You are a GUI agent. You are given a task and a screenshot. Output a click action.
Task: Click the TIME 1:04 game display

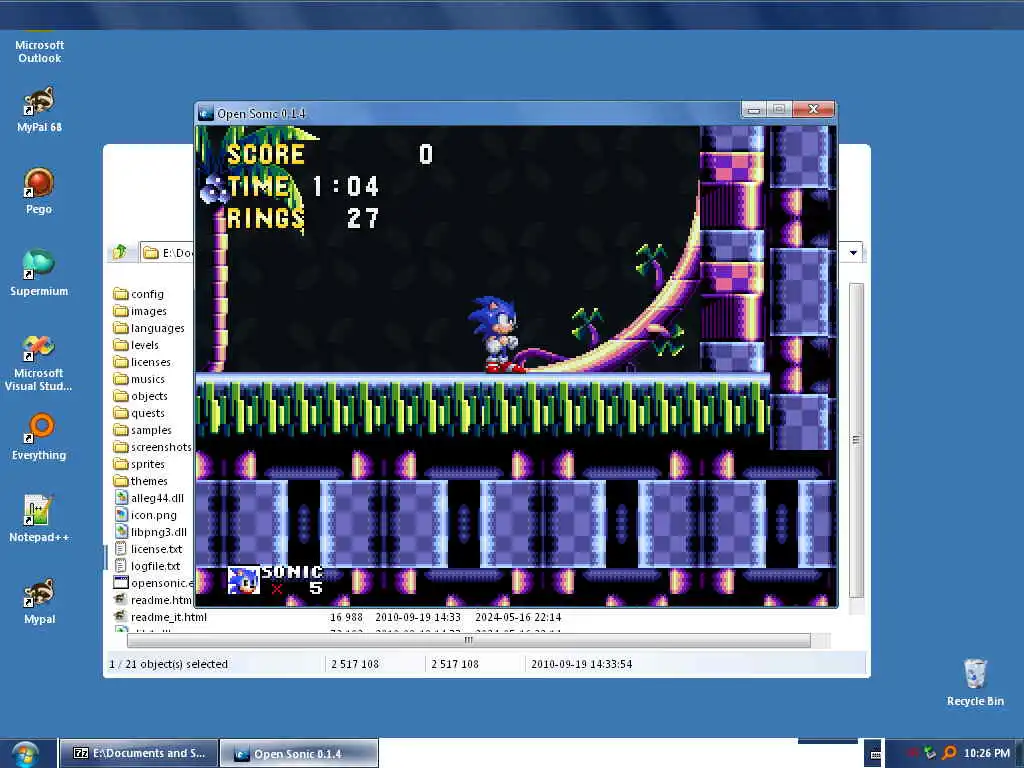[x=302, y=186]
